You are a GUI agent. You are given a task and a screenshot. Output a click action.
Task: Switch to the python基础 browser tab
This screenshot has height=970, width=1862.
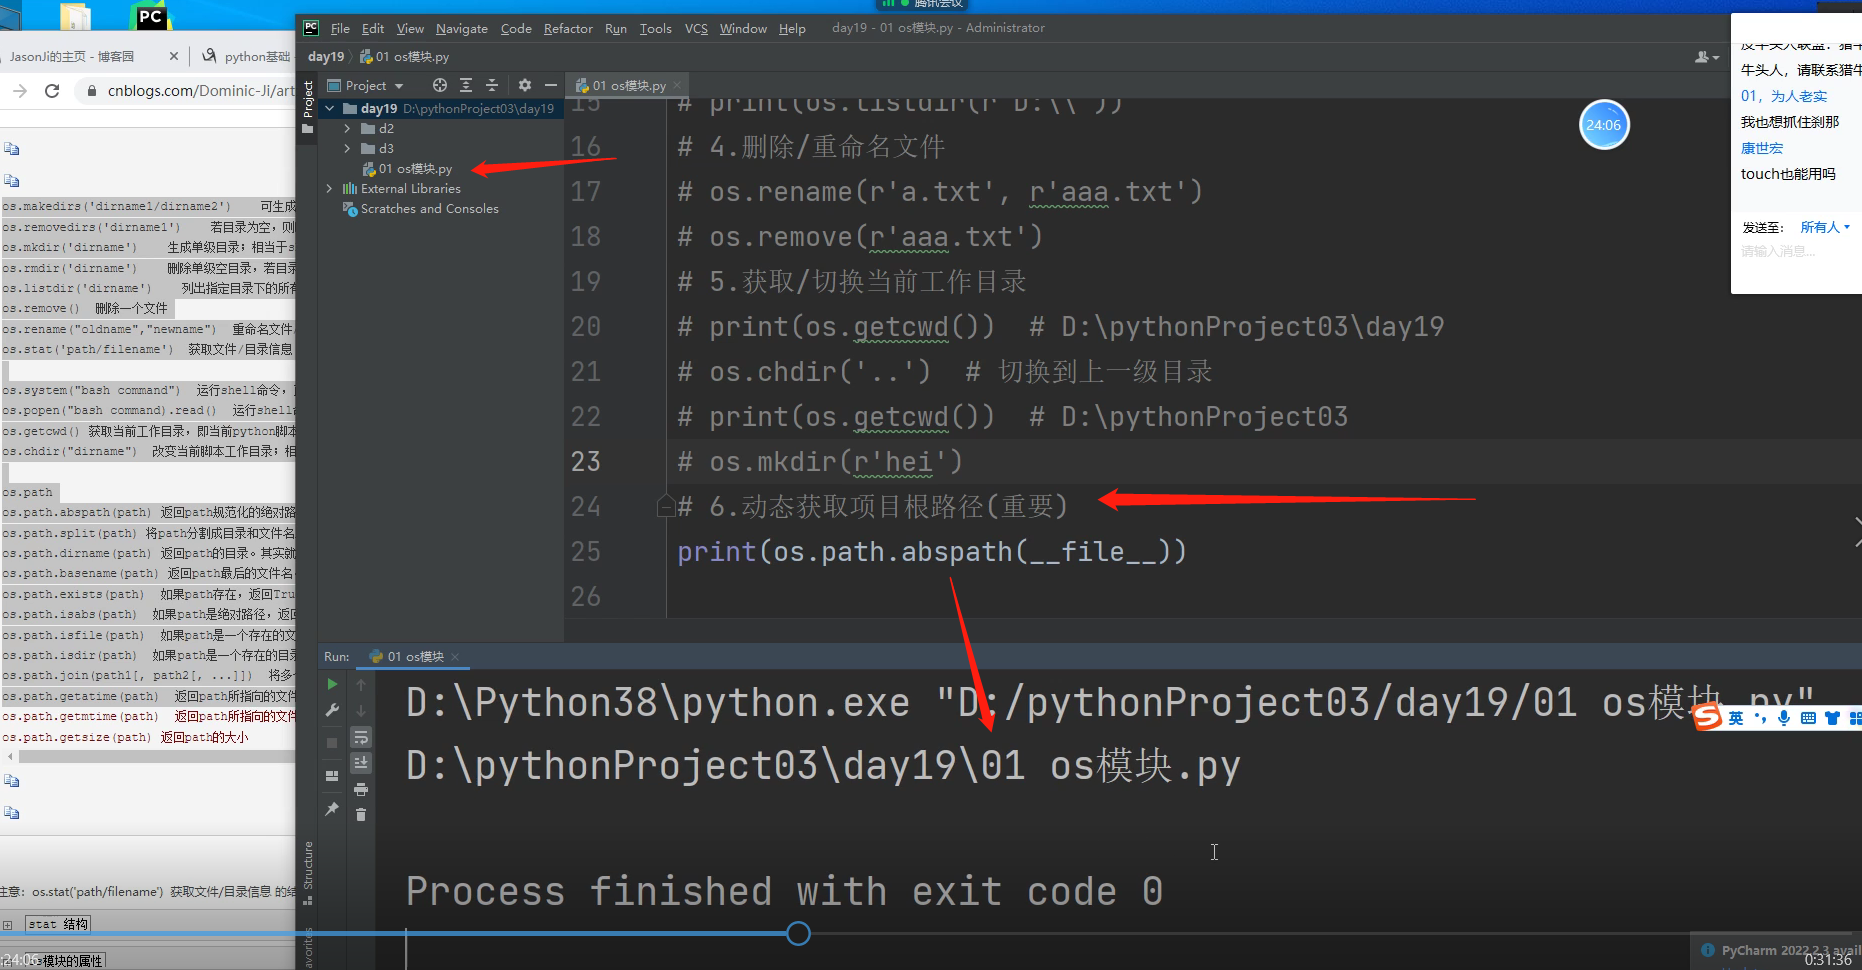point(246,56)
